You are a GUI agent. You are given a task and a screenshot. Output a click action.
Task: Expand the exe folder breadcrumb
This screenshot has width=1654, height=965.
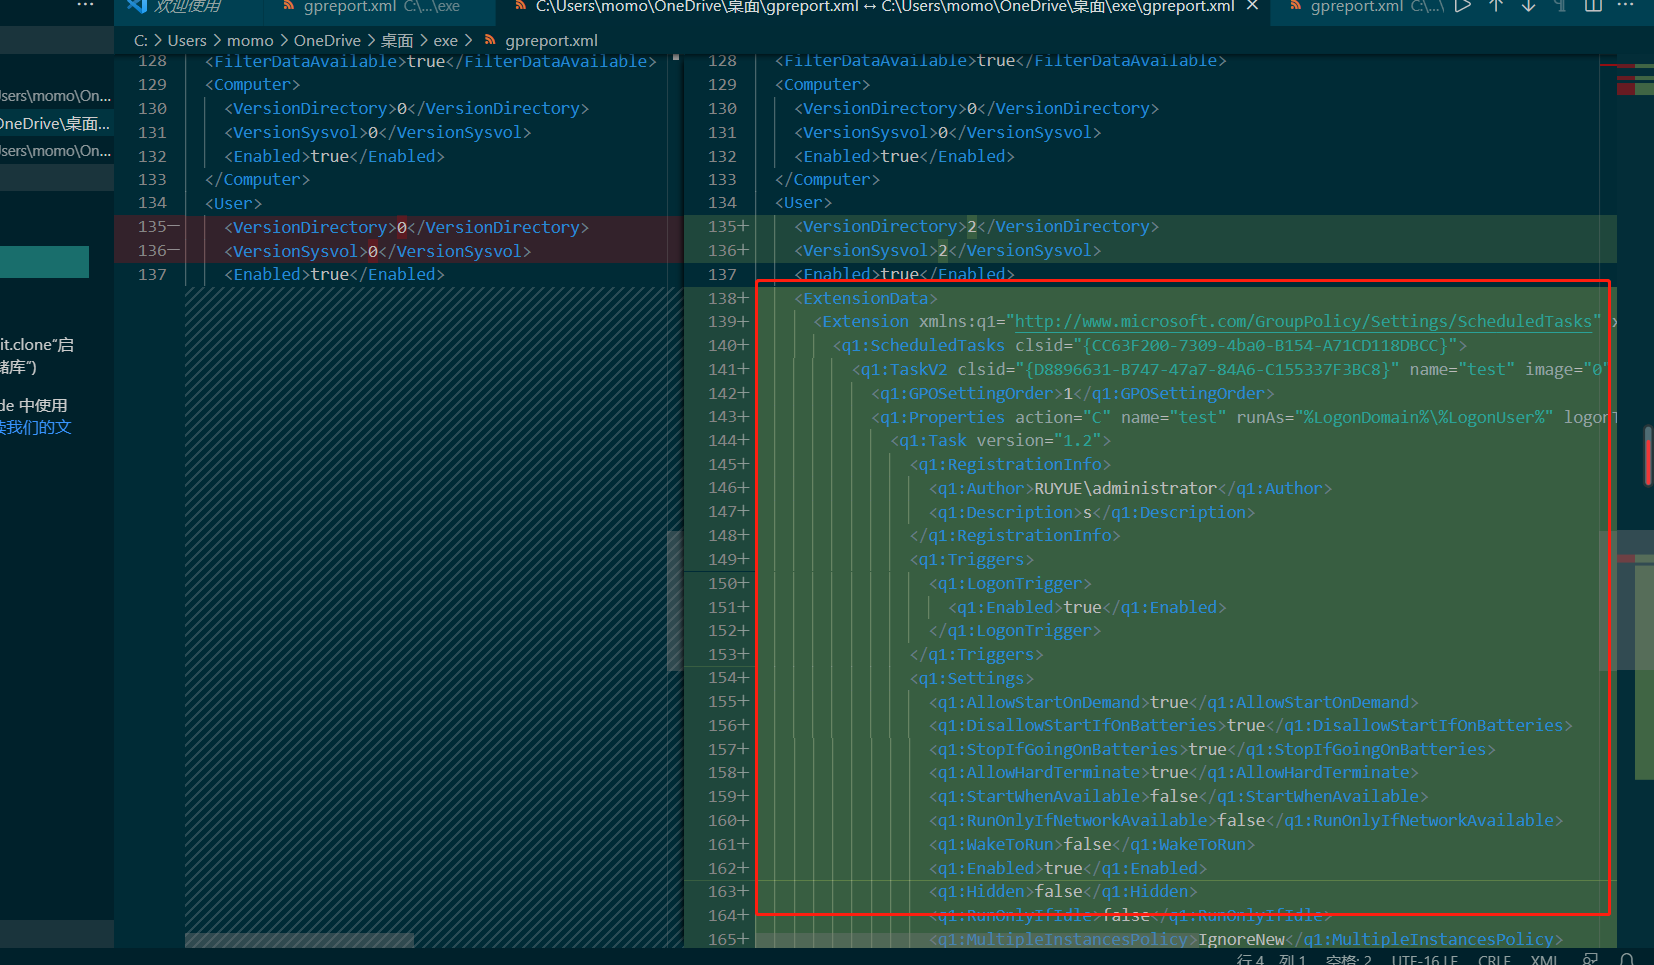[445, 41]
